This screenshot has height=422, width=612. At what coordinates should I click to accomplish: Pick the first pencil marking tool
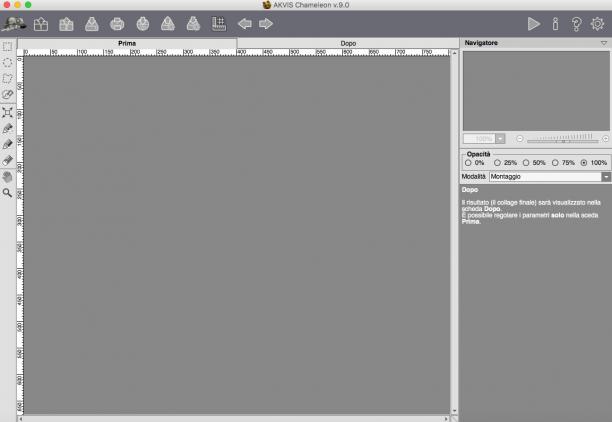pyautogui.click(x=7, y=128)
